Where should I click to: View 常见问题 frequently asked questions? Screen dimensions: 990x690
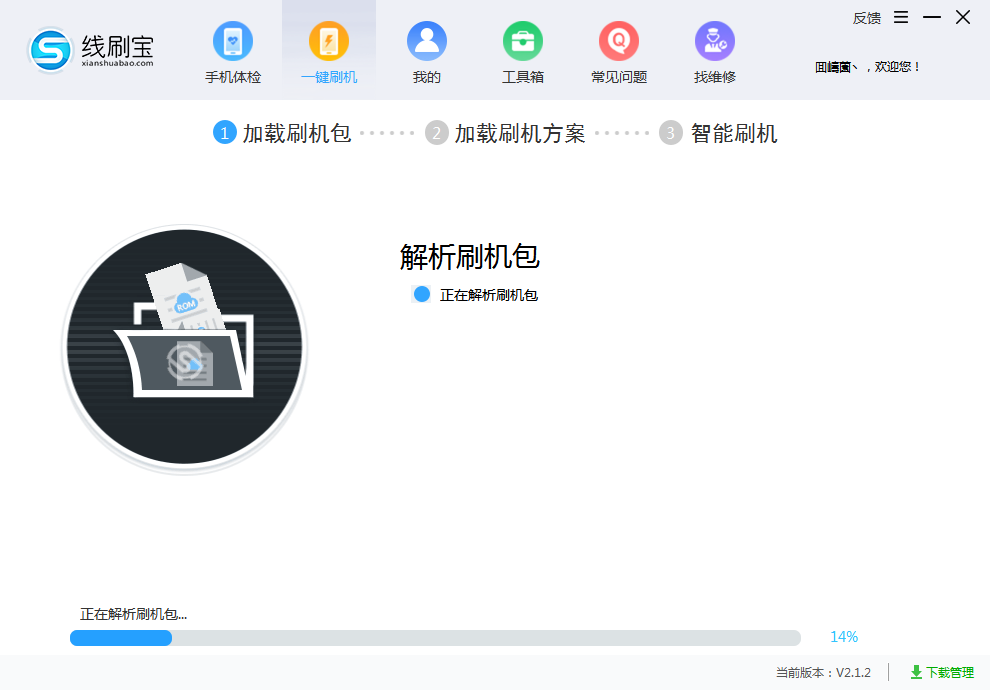[x=618, y=48]
